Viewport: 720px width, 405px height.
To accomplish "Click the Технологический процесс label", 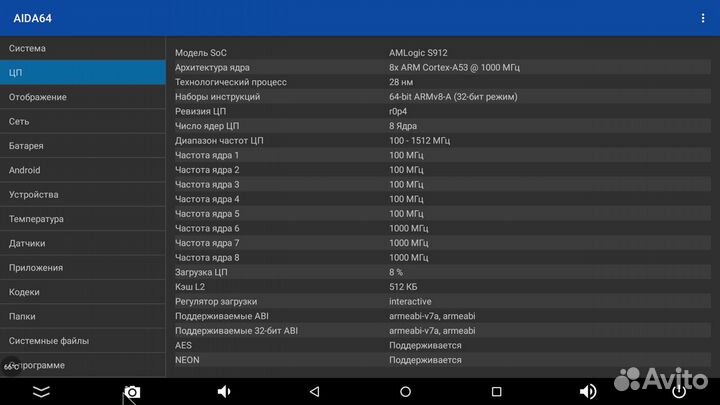I will pos(231,82).
